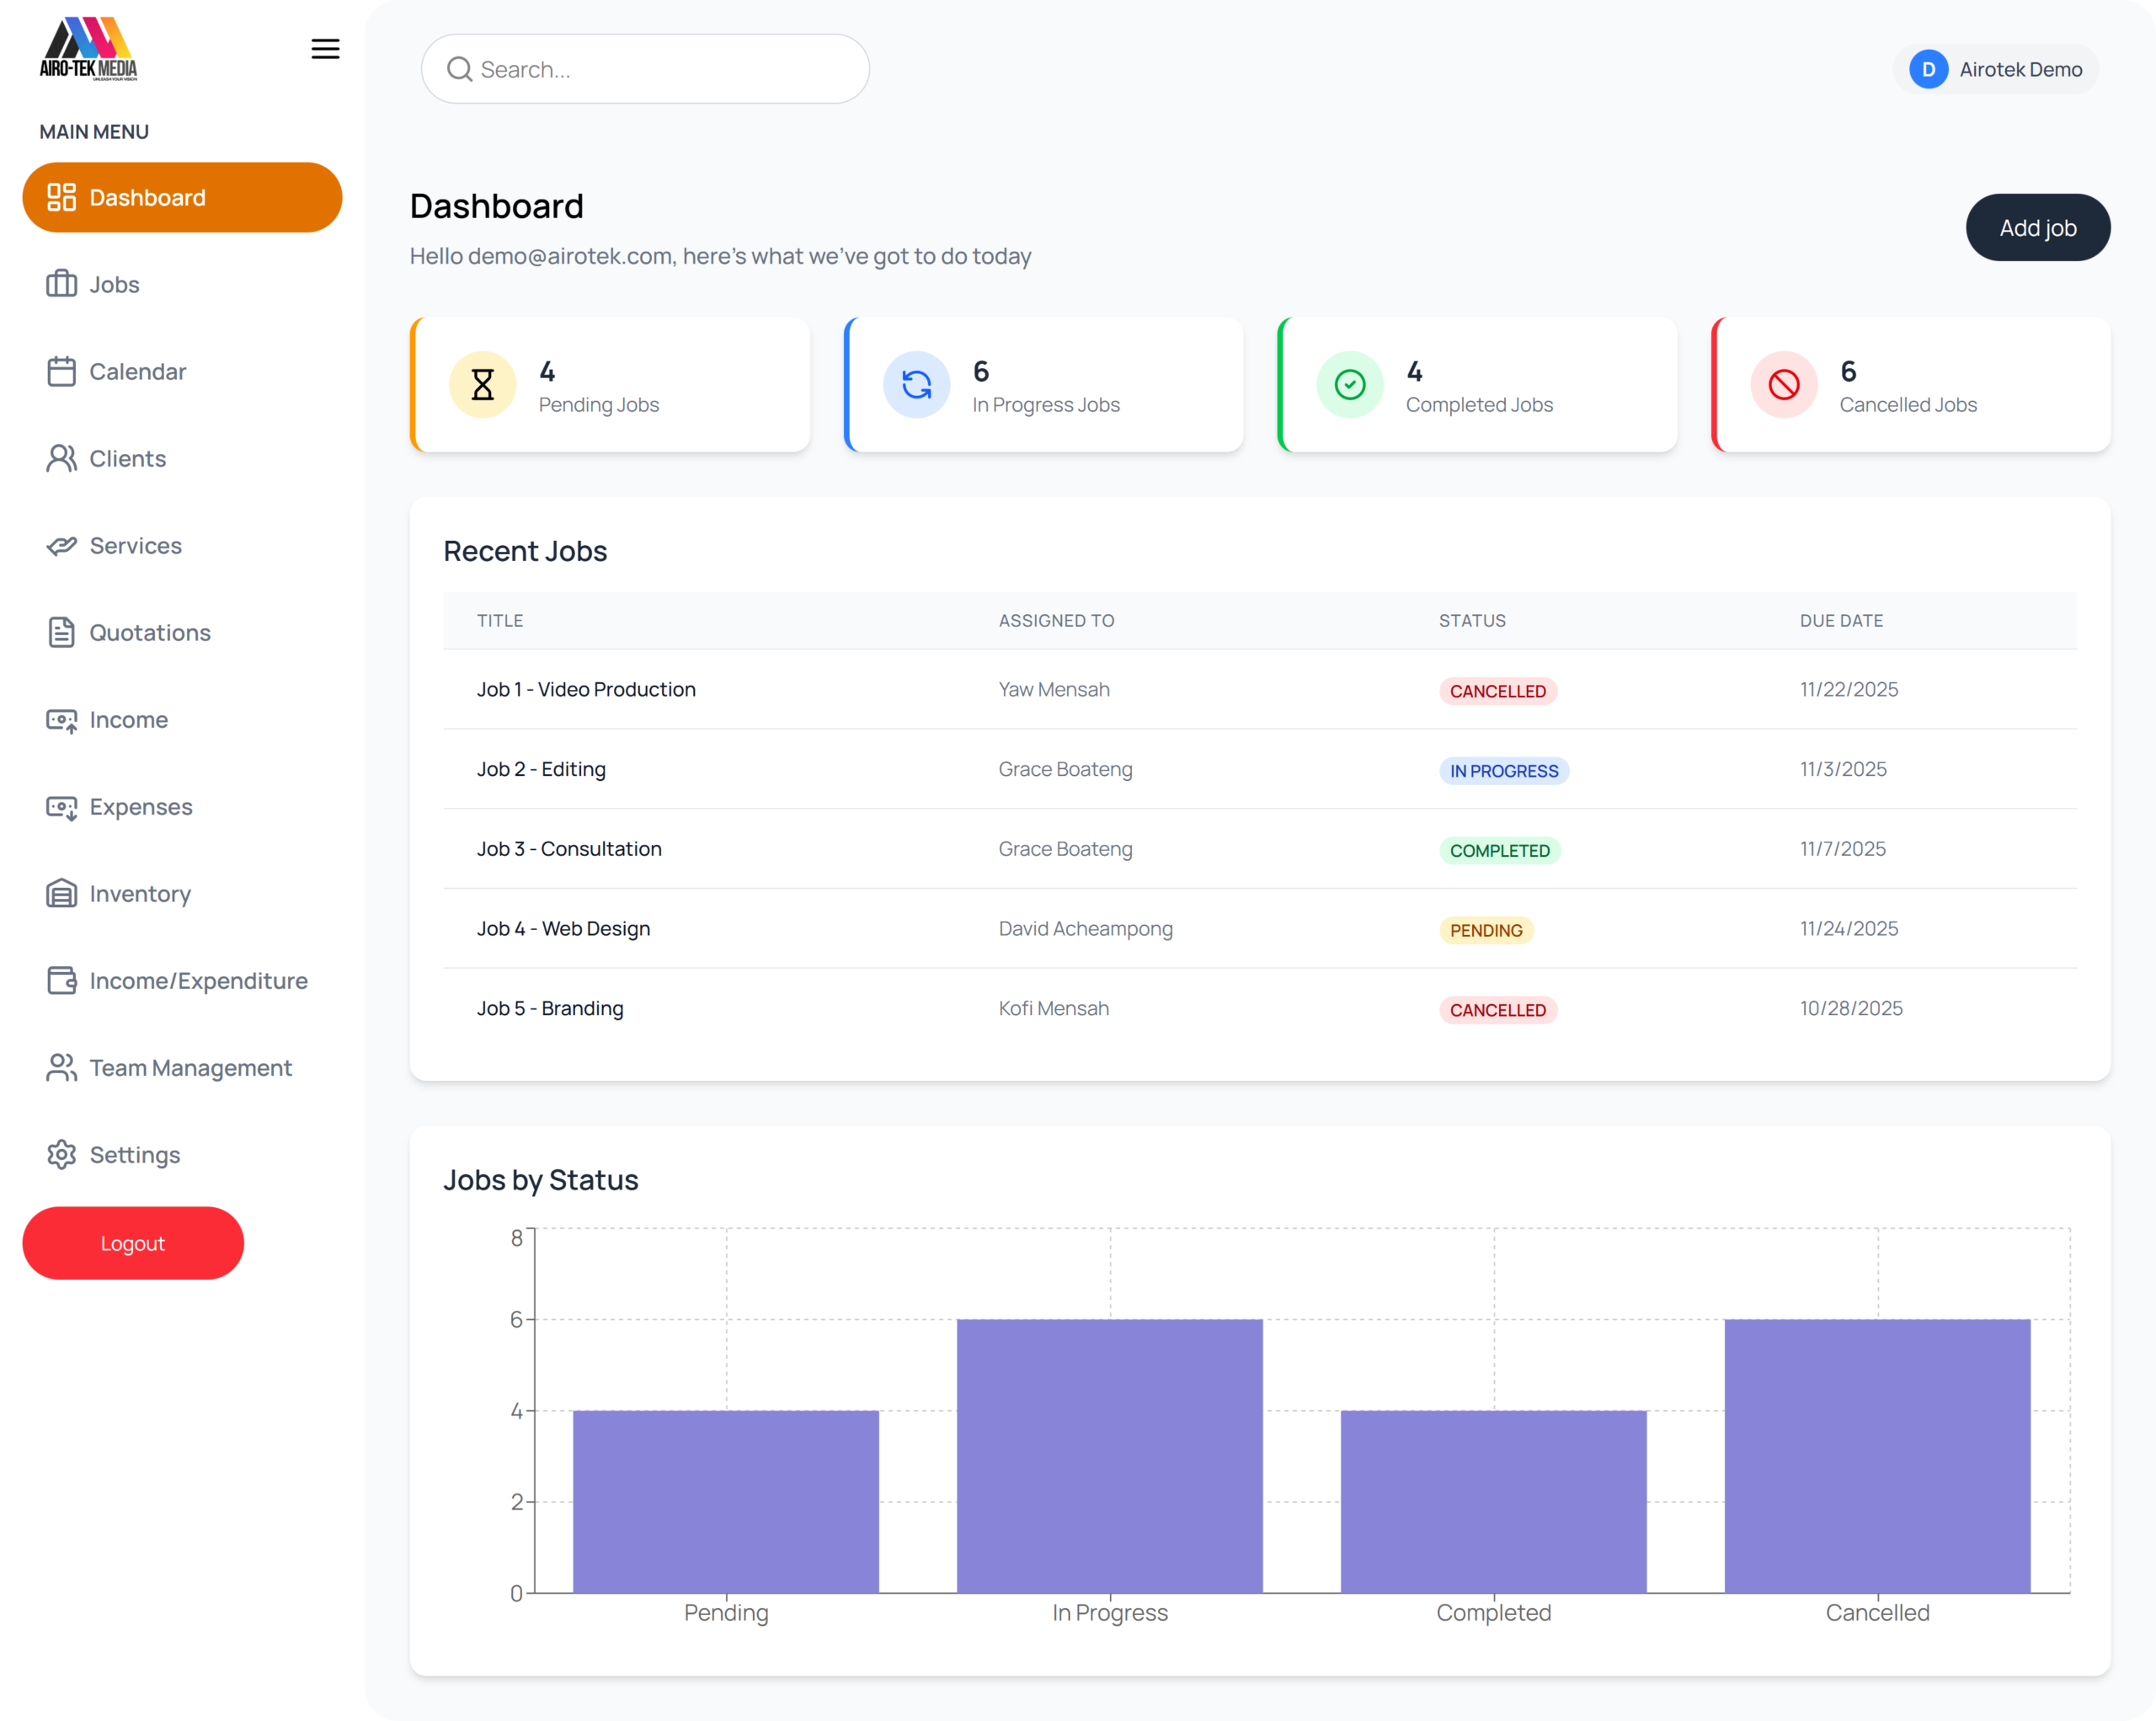Click the red Logout button
This screenshot has width=2156, height=1721.
click(x=133, y=1243)
